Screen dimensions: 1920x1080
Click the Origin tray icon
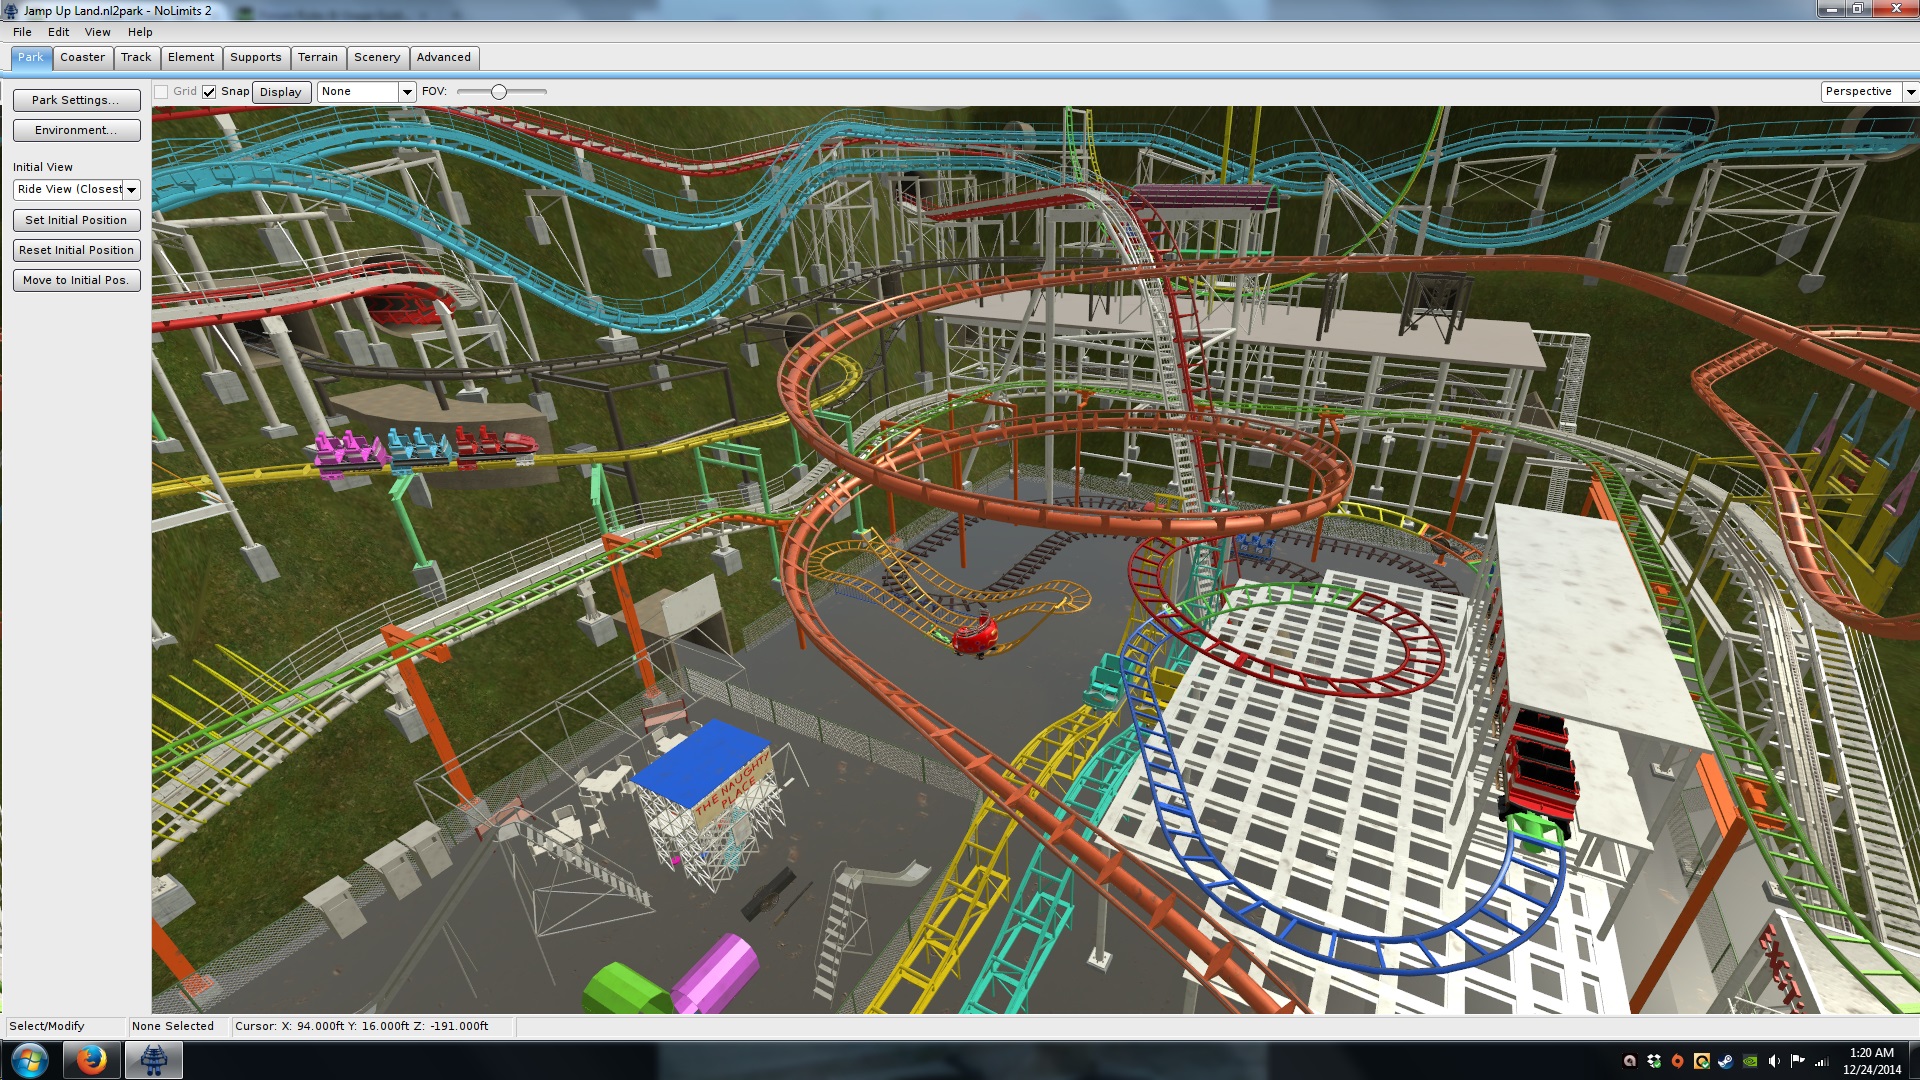[x=1678, y=1061]
